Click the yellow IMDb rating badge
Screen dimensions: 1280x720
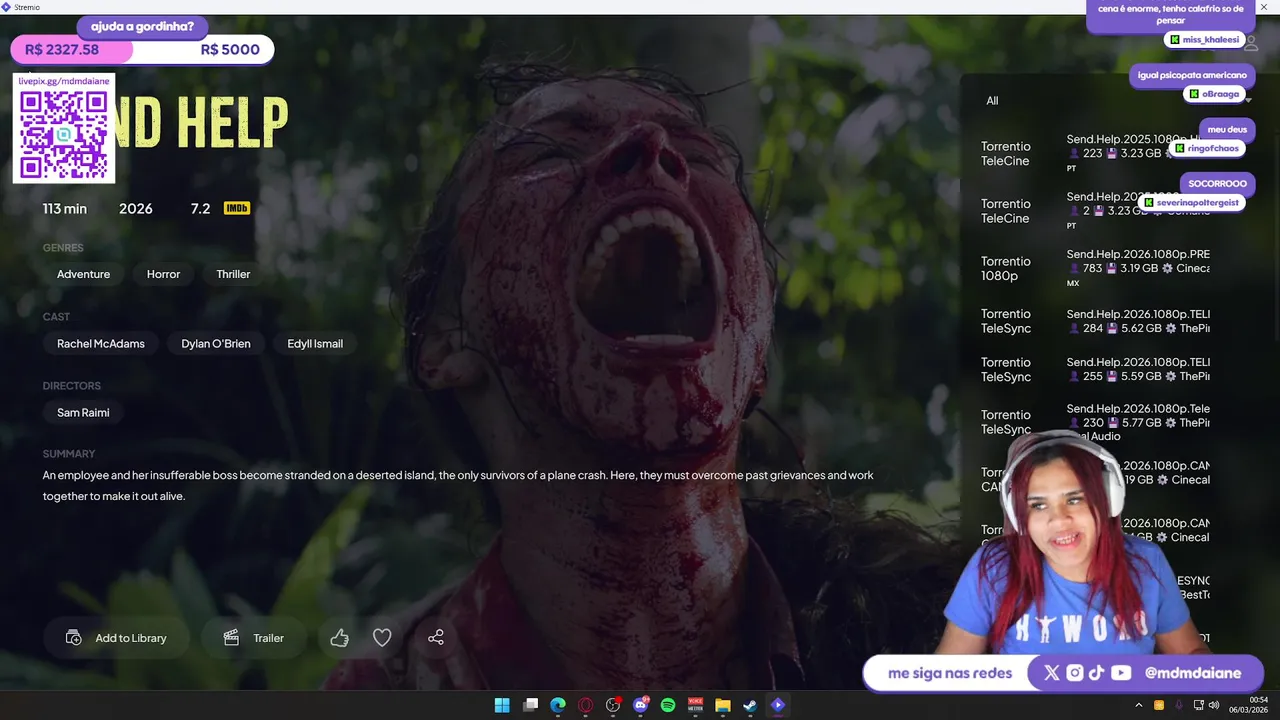237,209
